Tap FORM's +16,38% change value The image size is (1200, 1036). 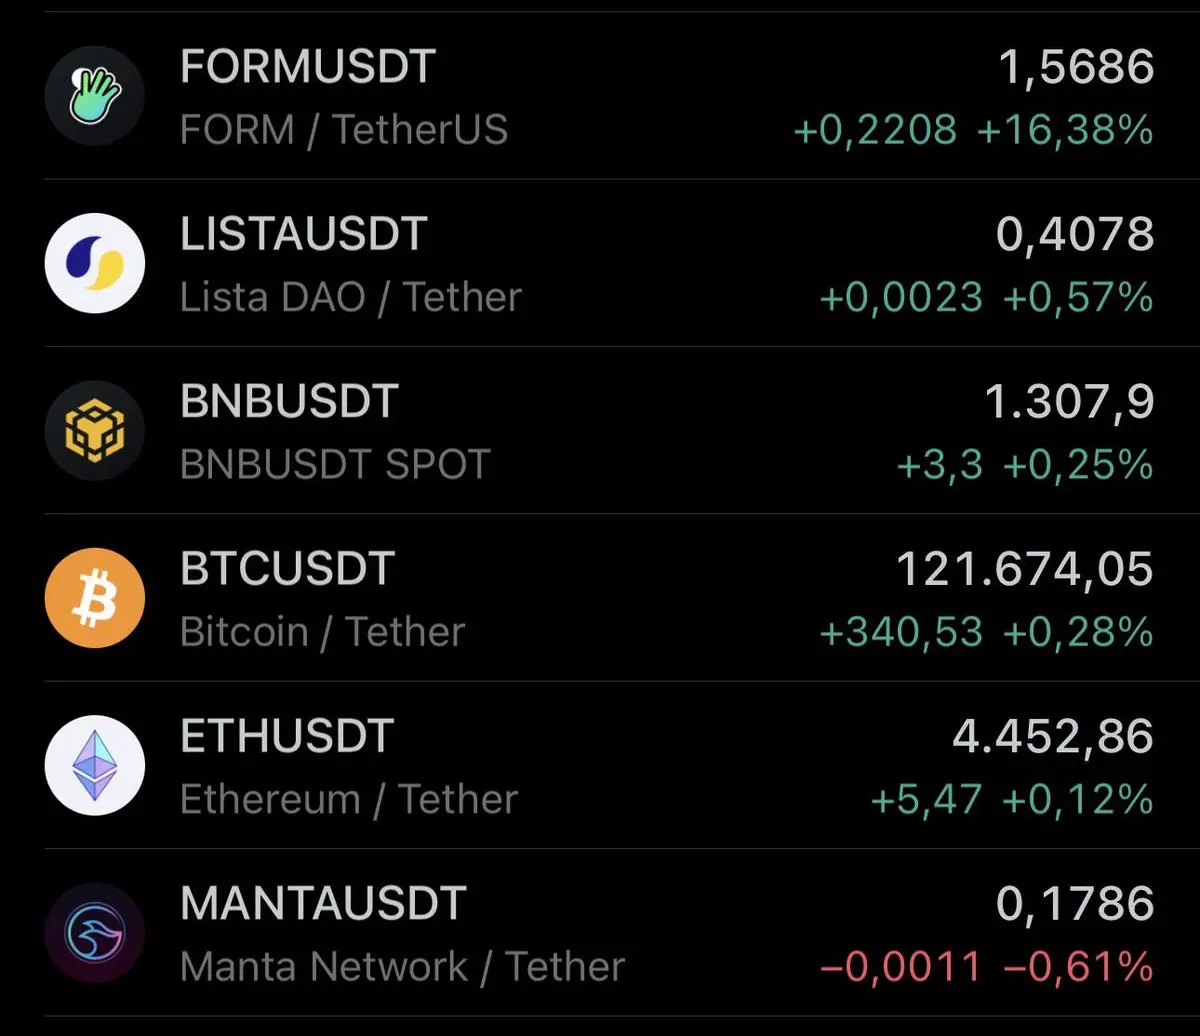(x=1065, y=130)
